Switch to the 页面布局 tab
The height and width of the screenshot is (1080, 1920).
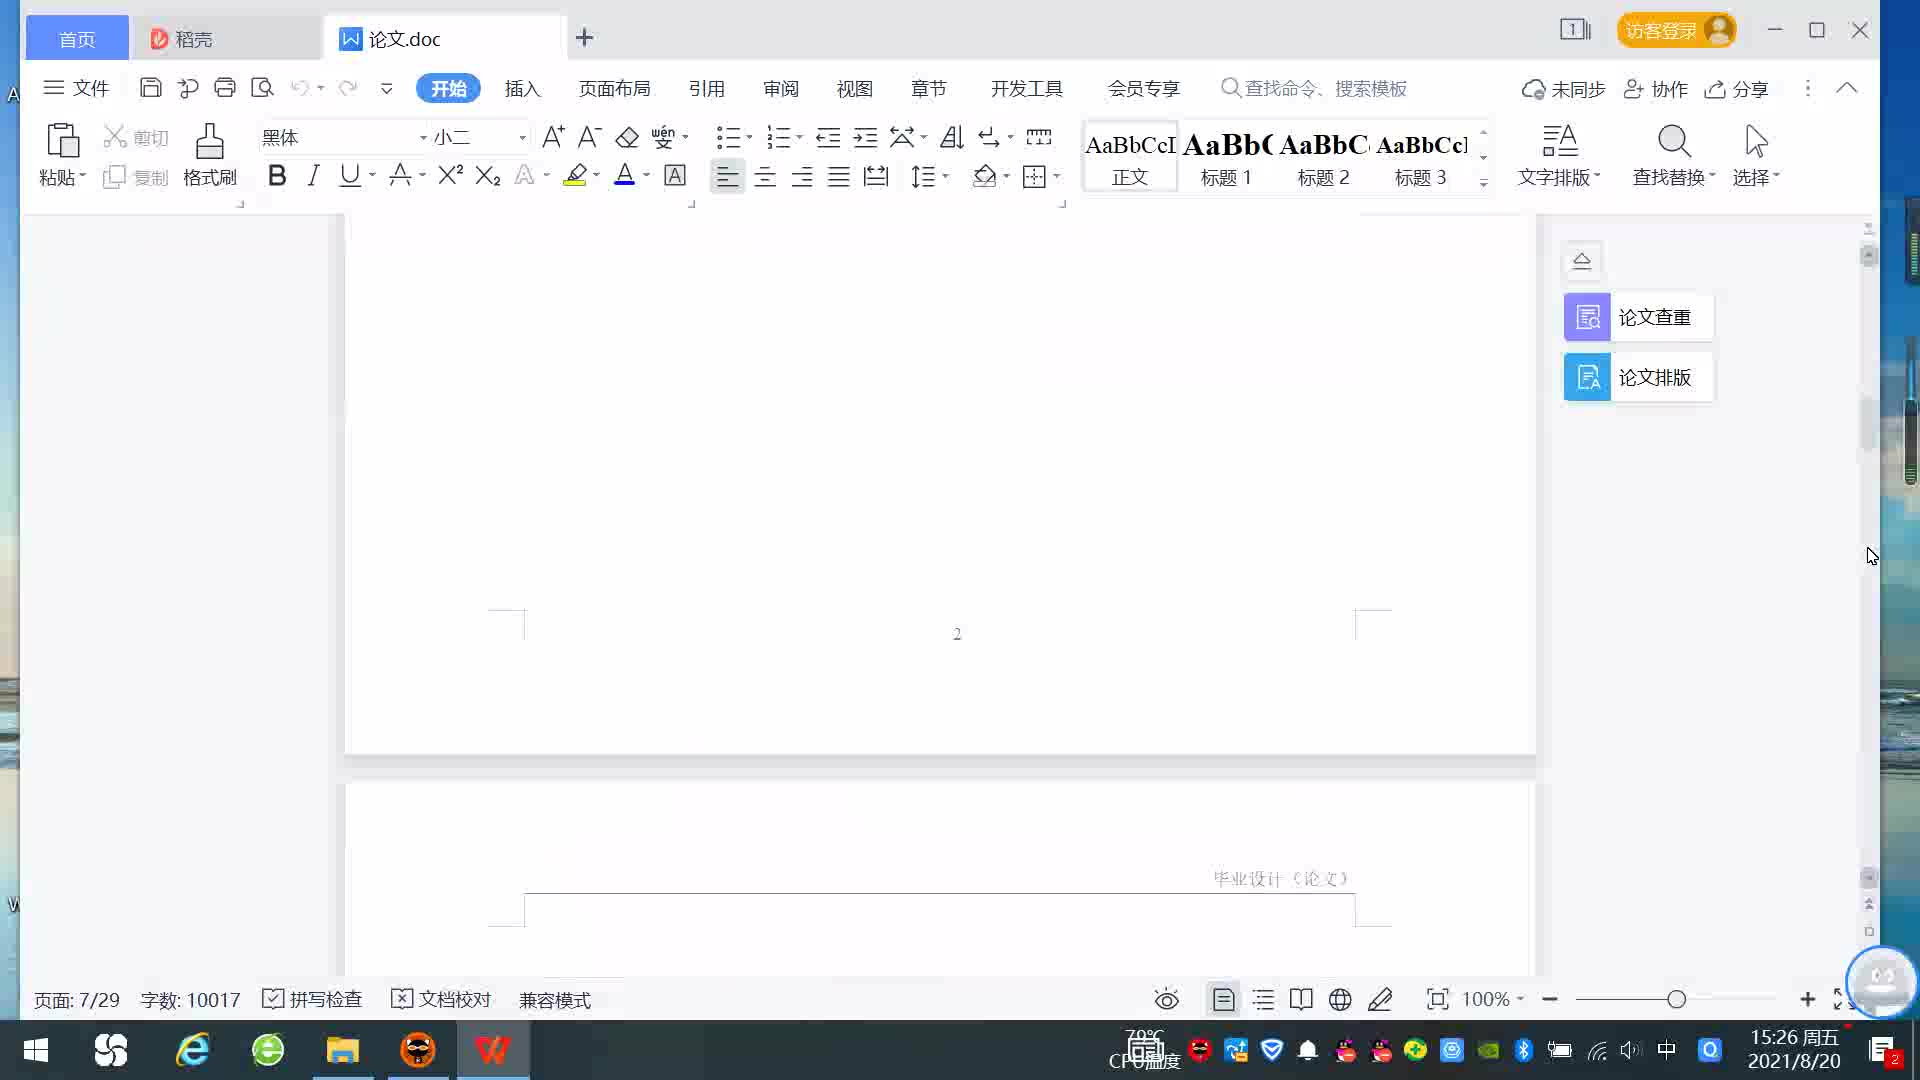click(x=614, y=88)
